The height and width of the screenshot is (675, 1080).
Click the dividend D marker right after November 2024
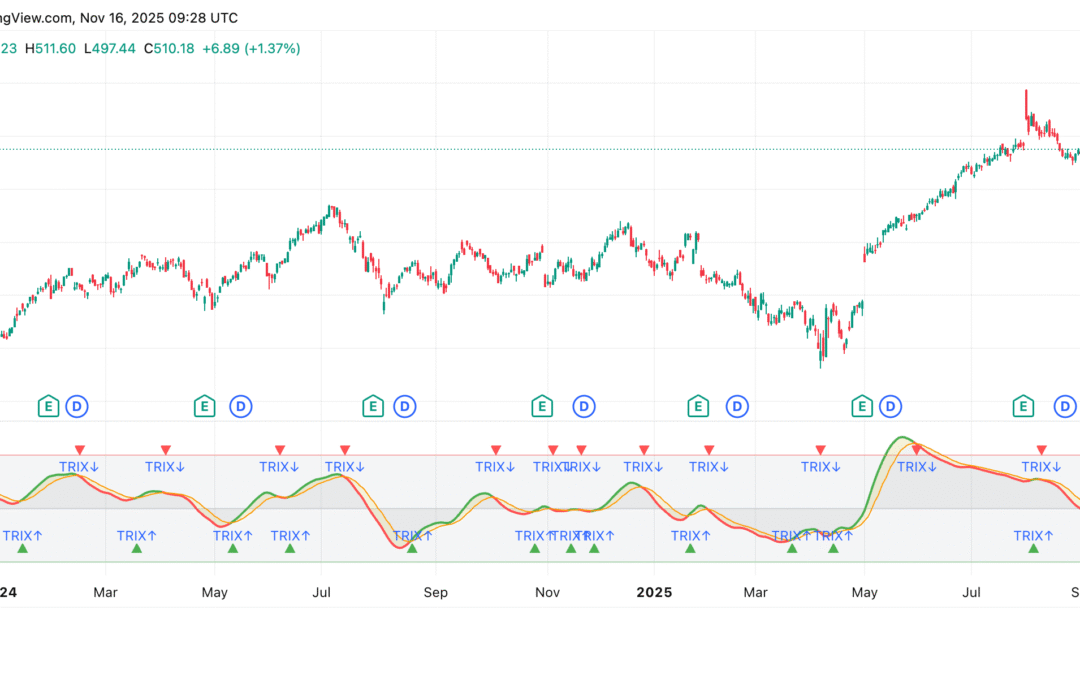(x=583, y=406)
